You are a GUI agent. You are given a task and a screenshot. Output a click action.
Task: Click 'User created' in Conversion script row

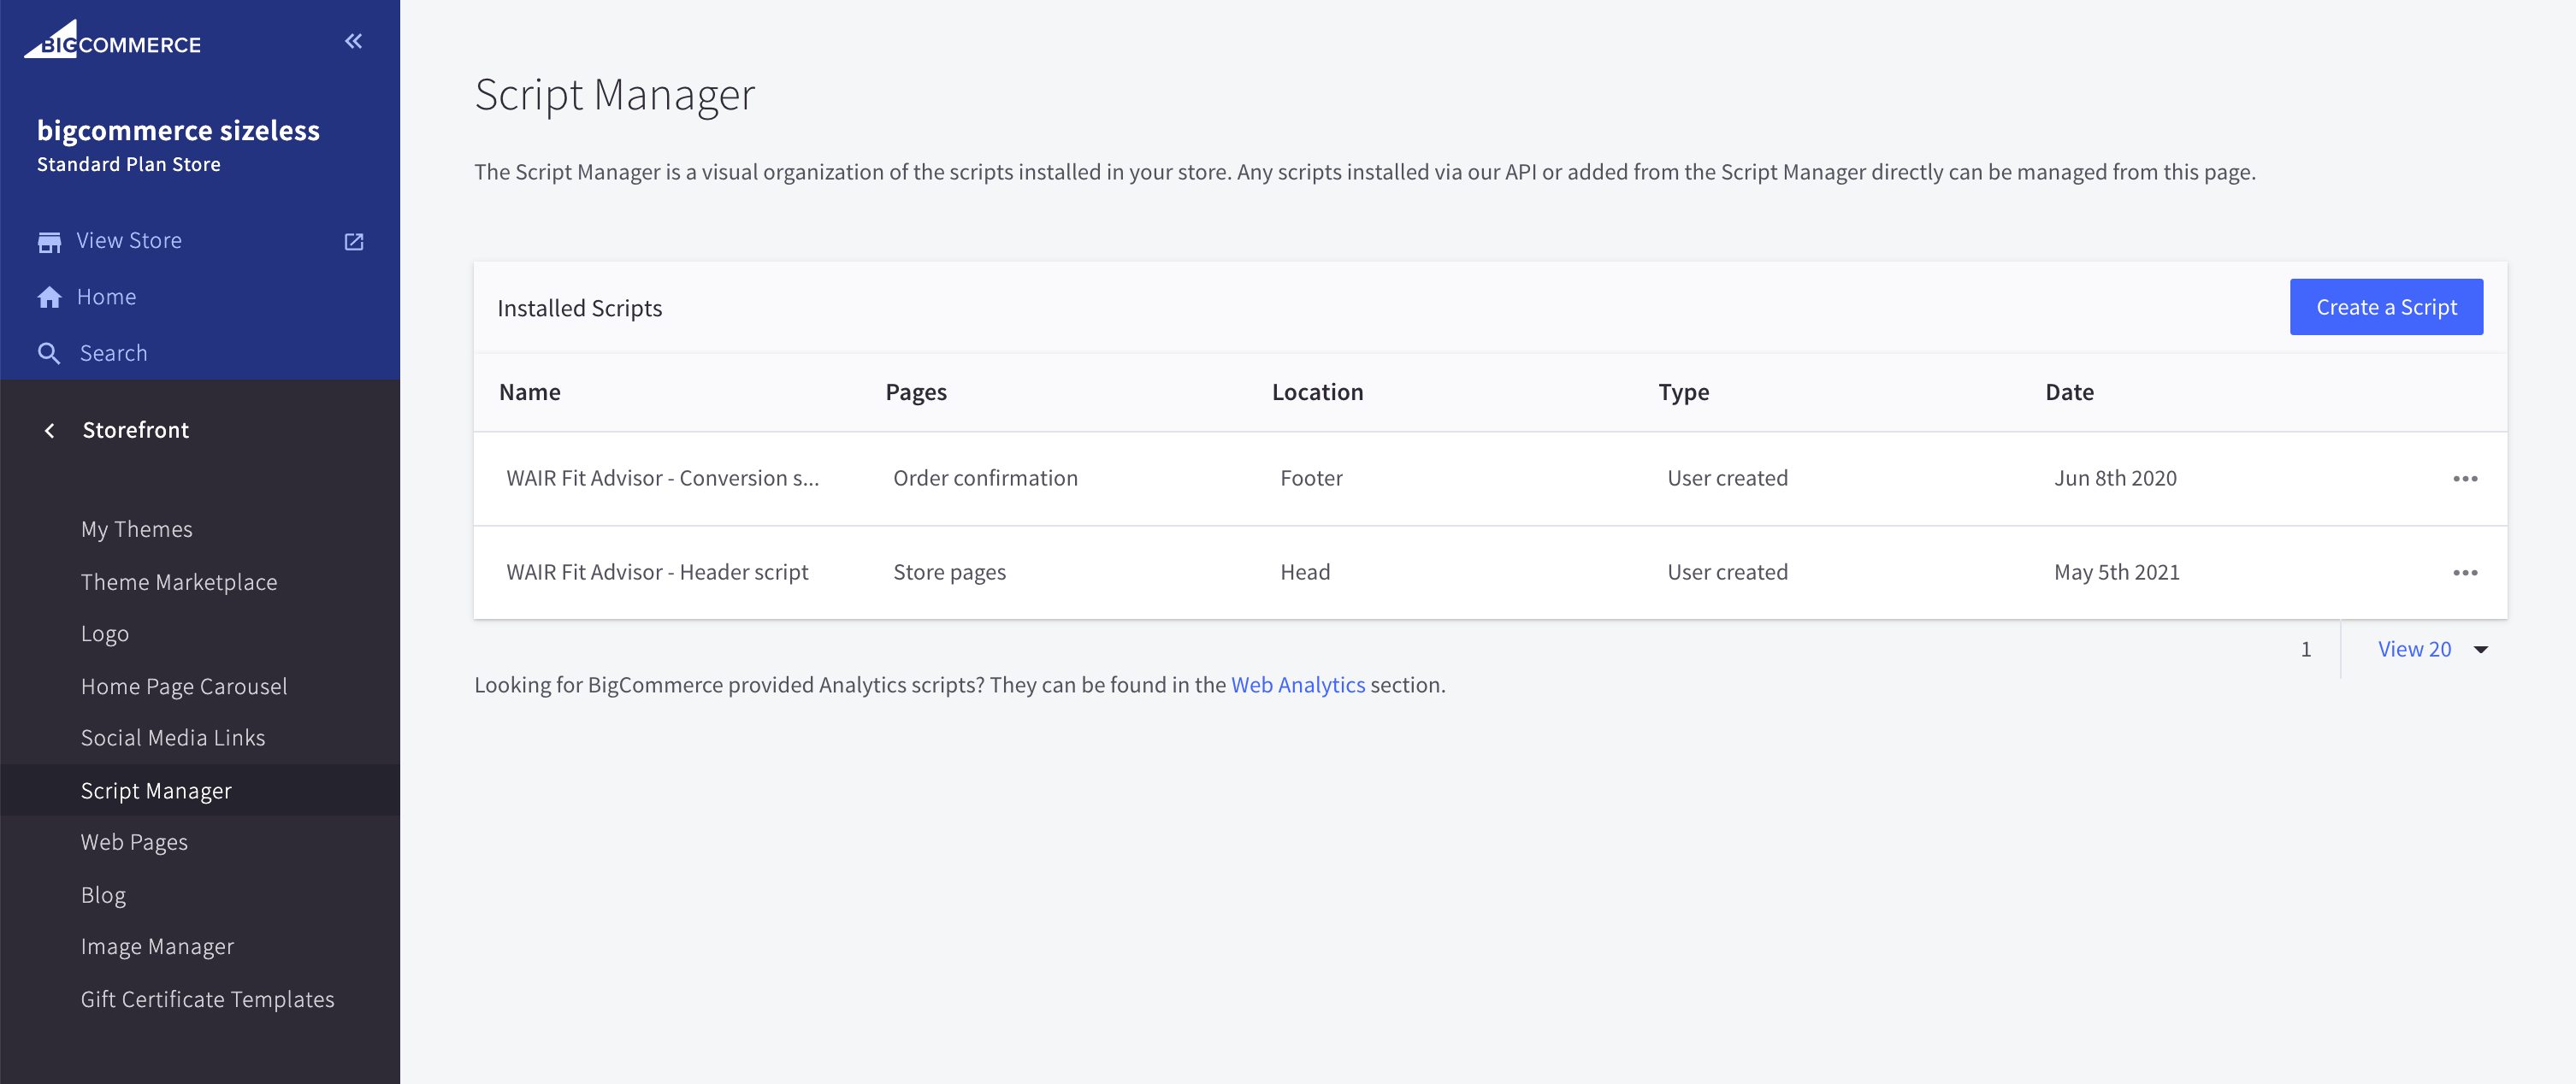coord(1727,478)
